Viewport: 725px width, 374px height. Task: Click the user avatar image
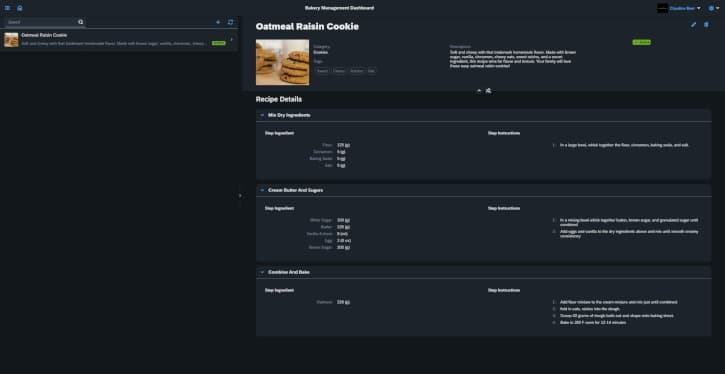[x=662, y=8]
